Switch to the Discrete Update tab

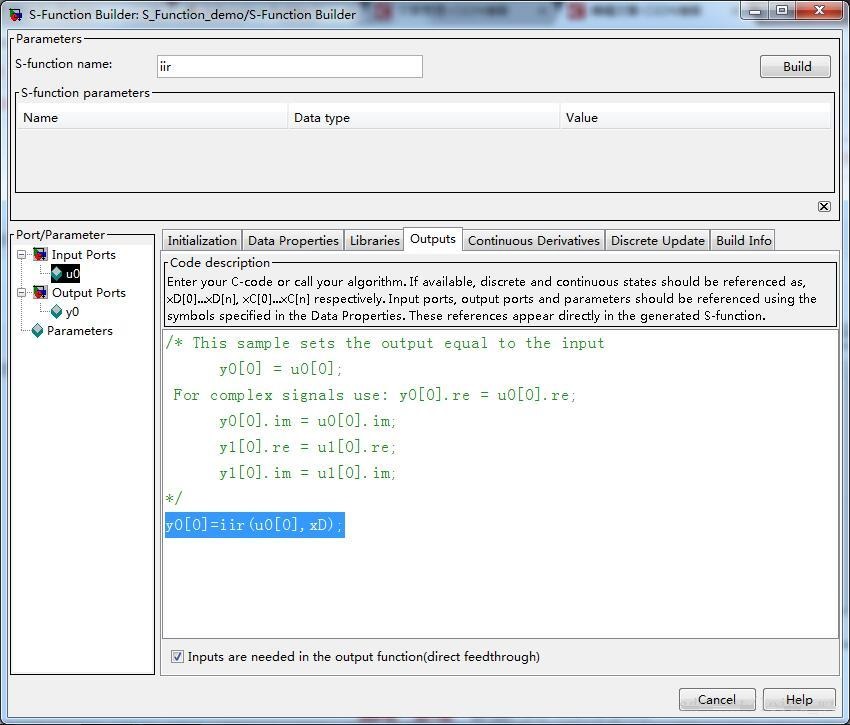click(657, 240)
